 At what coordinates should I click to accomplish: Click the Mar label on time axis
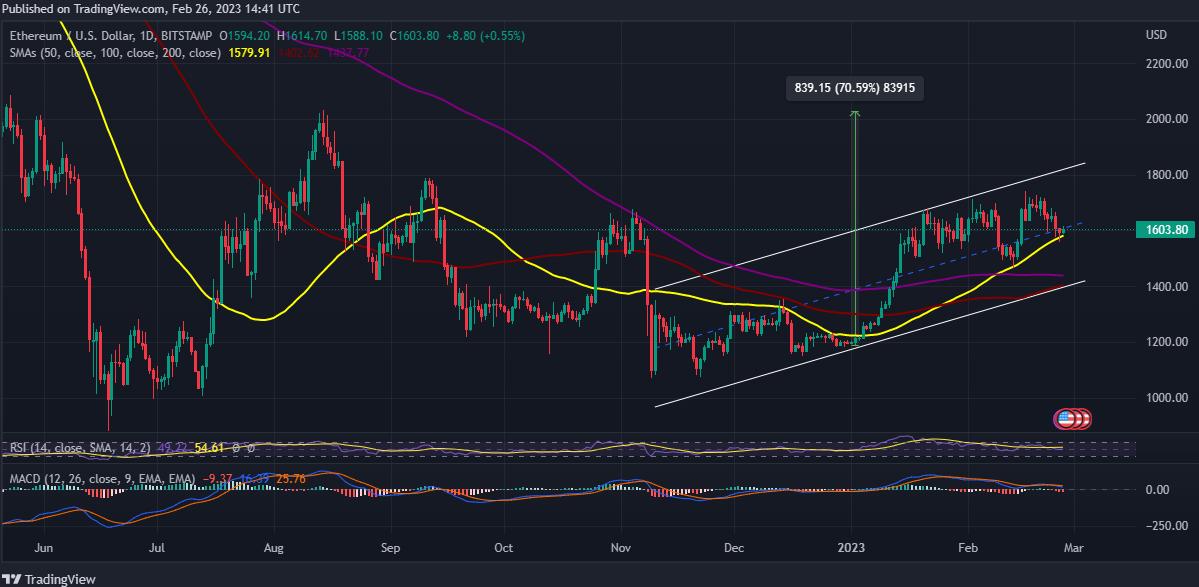click(1074, 548)
